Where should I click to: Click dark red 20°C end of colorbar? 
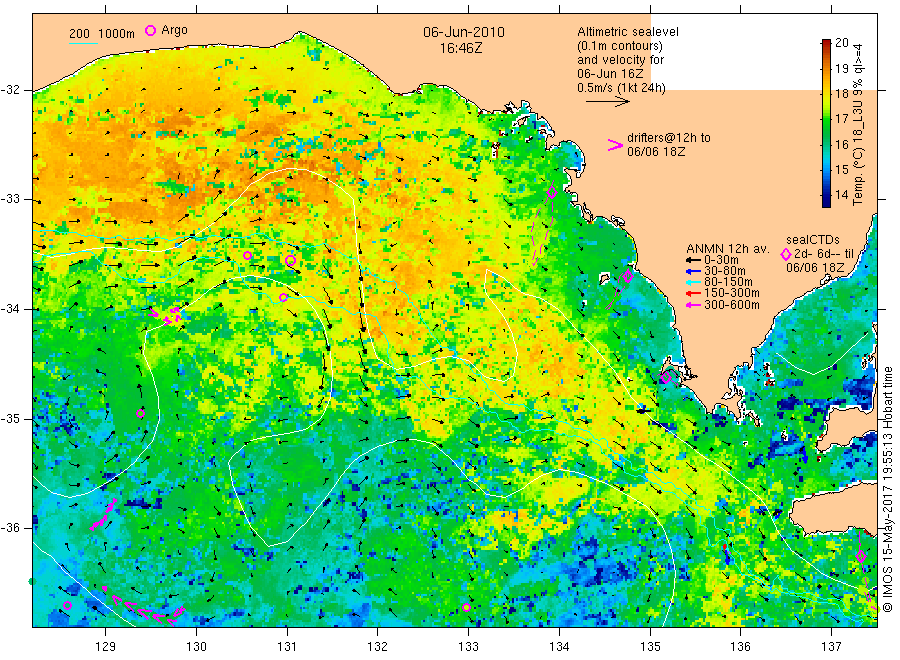(826, 44)
